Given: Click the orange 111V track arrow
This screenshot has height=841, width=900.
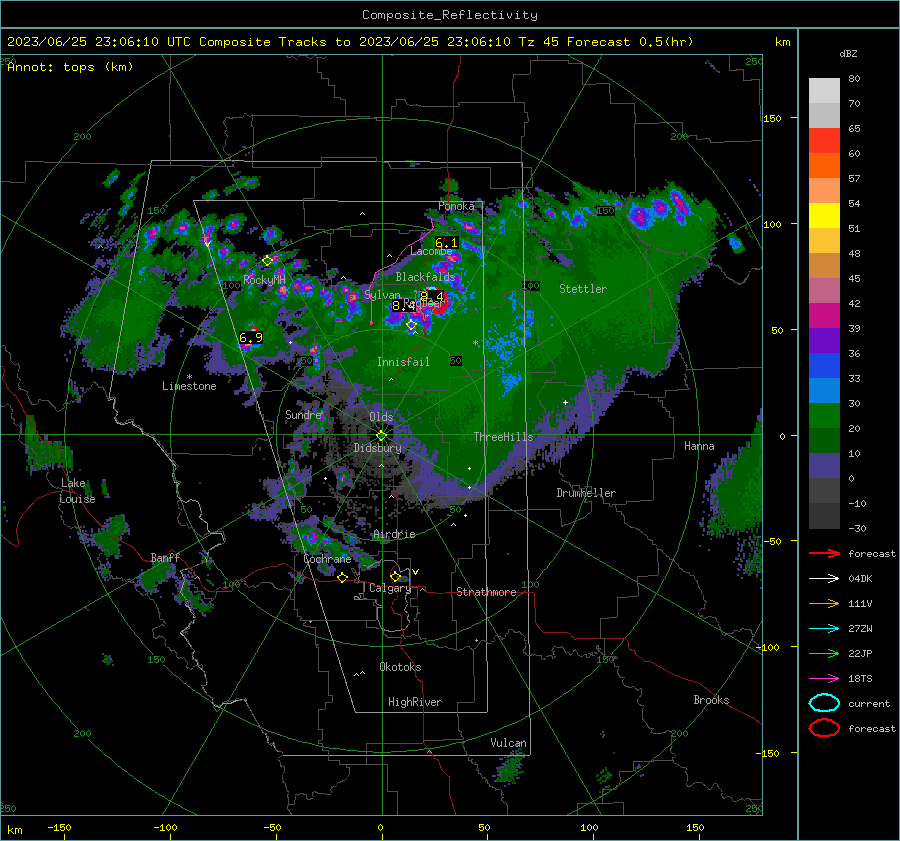Looking at the screenshot, I should pyautogui.click(x=824, y=603).
